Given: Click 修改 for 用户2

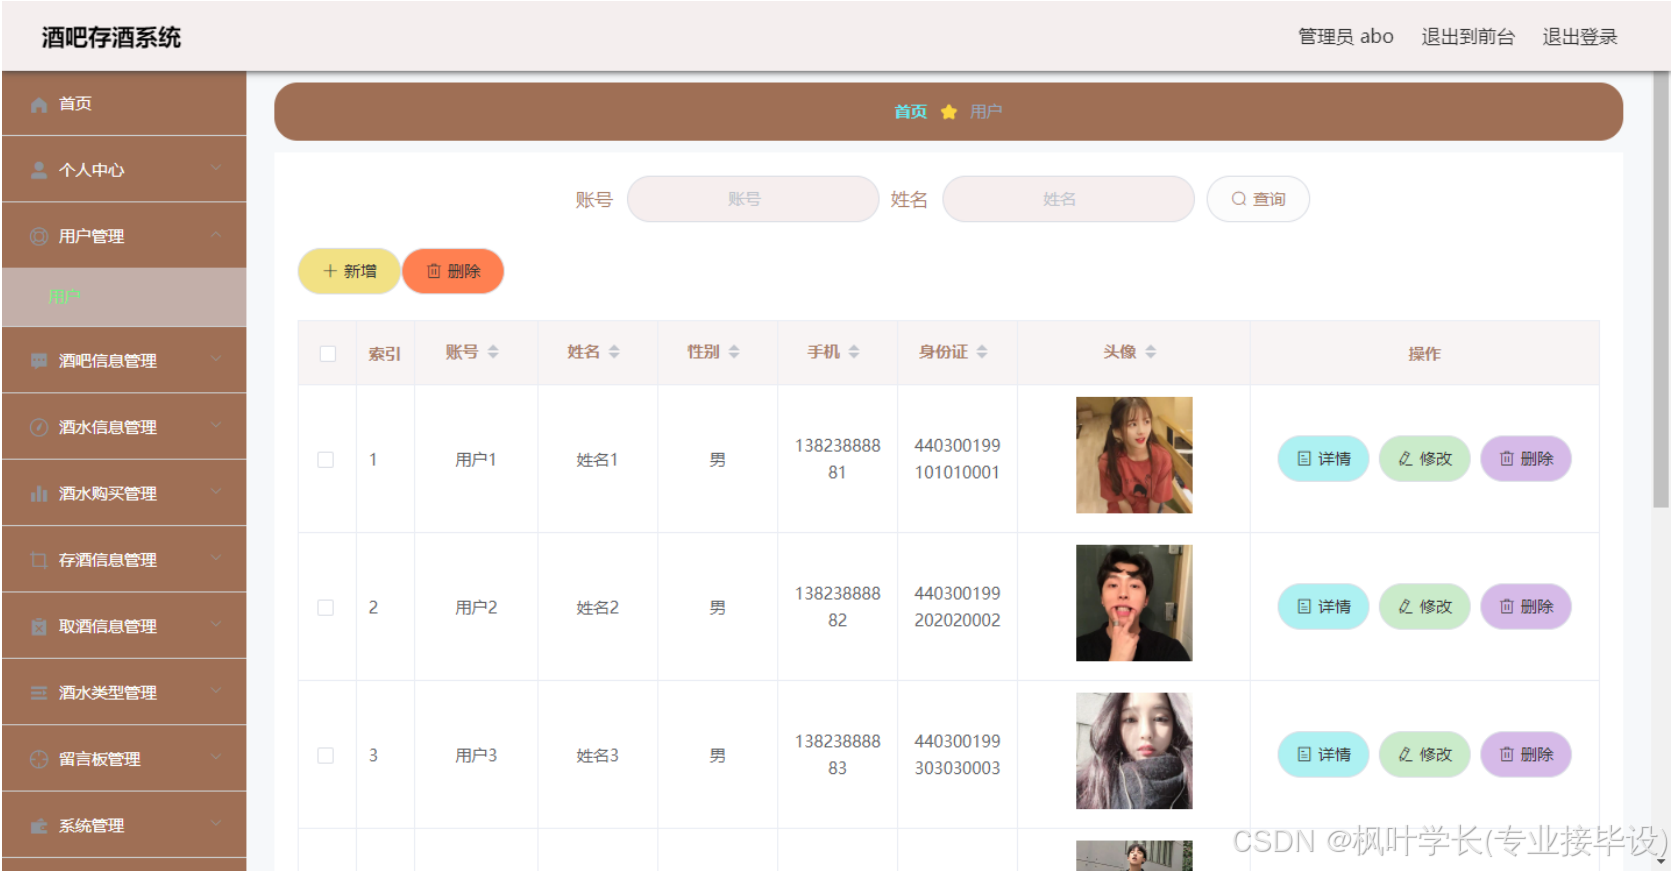Looking at the screenshot, I should (1424, 607).
